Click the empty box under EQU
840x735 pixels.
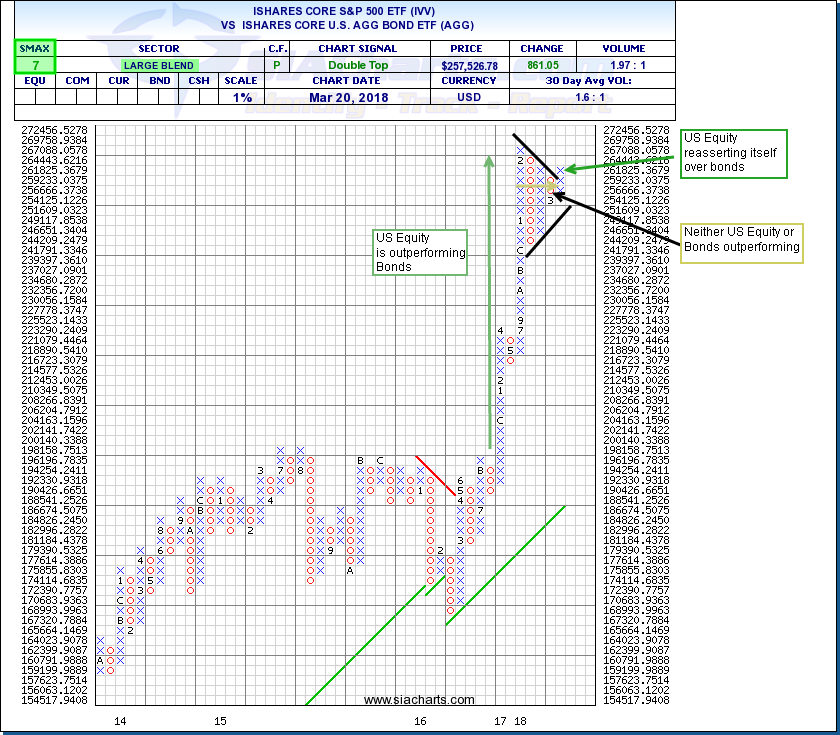point(35,96)
